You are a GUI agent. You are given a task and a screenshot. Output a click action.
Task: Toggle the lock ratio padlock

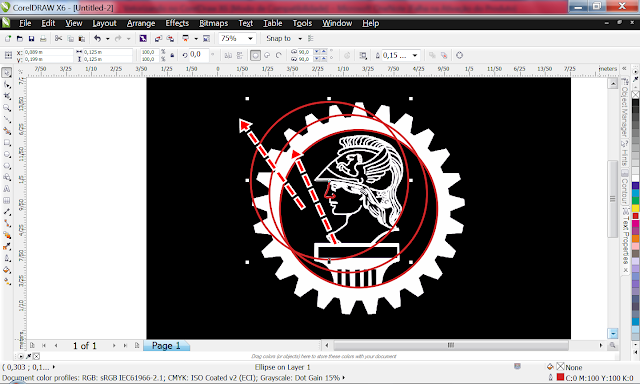pyautogui.click(x=172, y=55)
